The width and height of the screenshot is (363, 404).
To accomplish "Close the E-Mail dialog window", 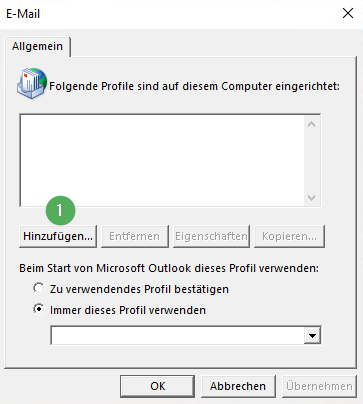I will tap(348, 13).
